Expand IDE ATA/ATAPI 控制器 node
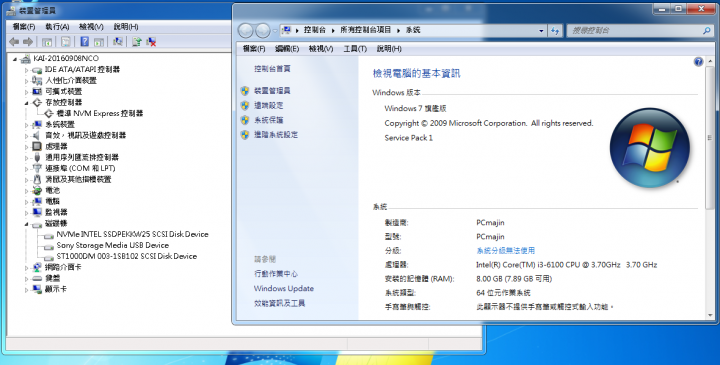This screenshot has width=720, height=365. [27, 70]
